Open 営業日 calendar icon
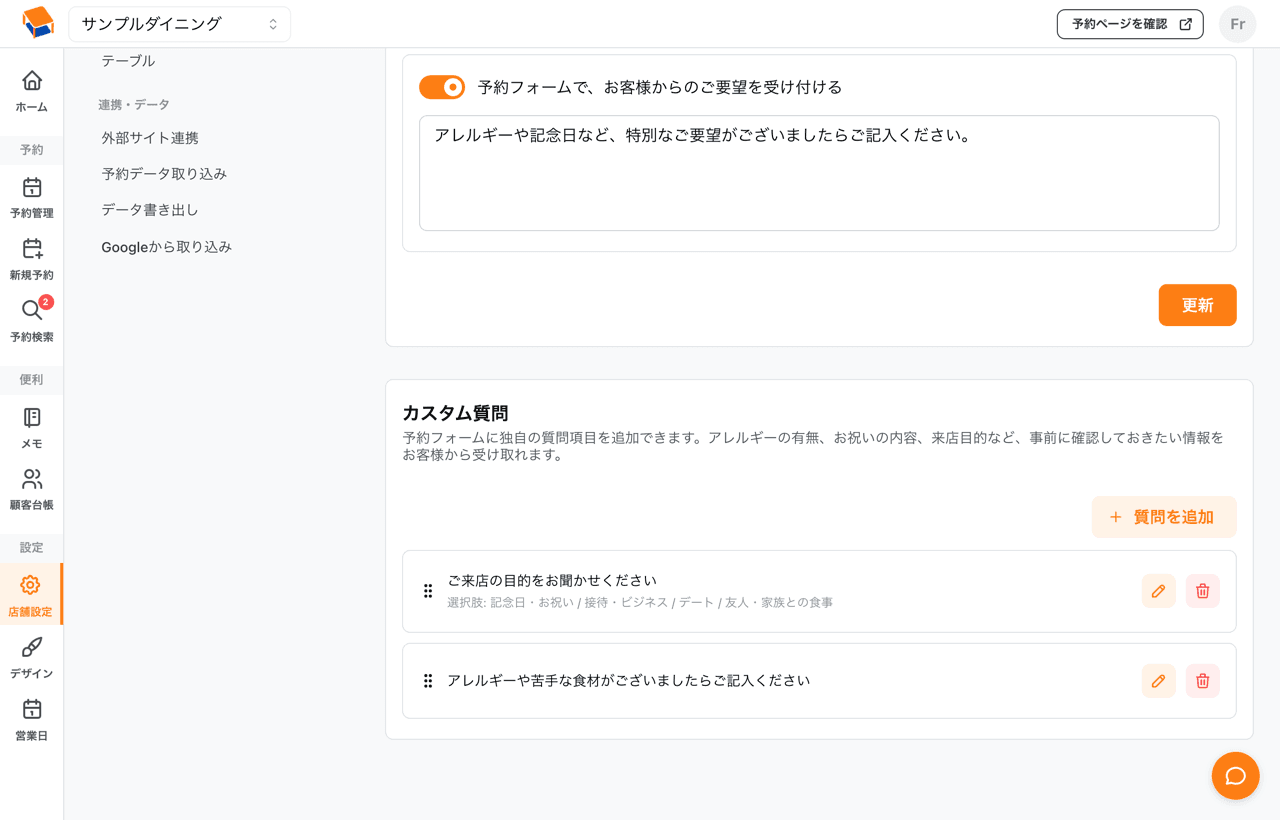 point(32,709)
